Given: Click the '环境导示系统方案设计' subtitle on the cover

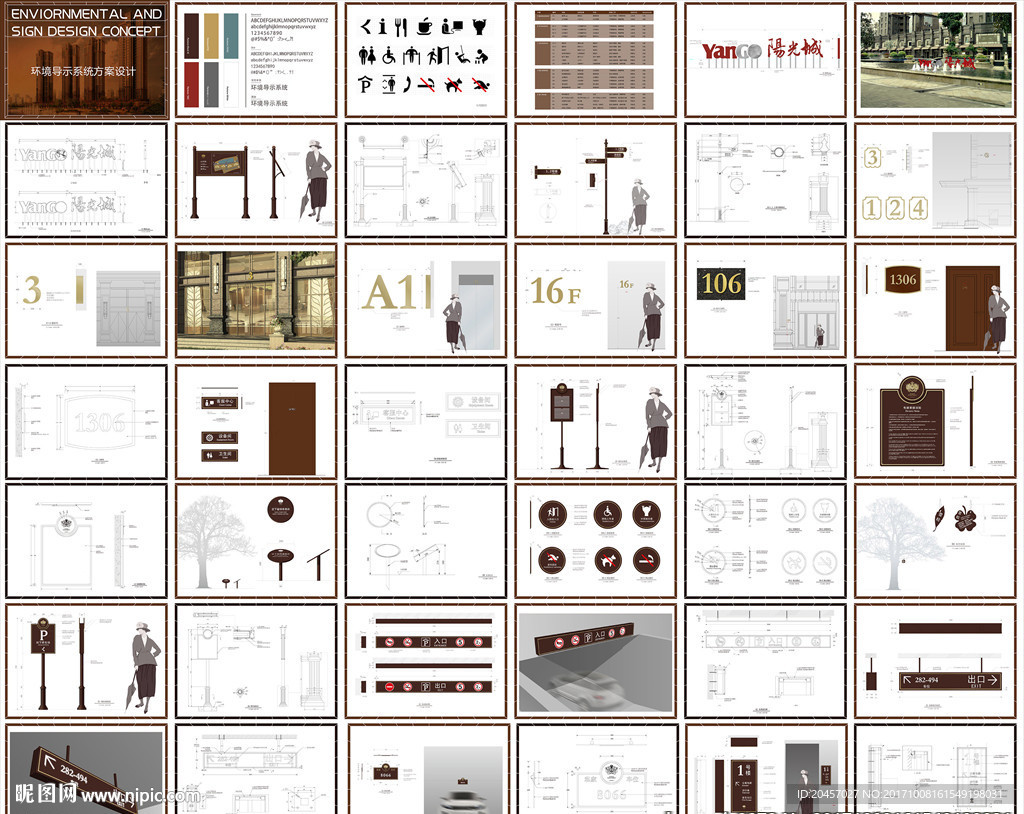Looking at the screenshot, I should (x=84, y=71).
